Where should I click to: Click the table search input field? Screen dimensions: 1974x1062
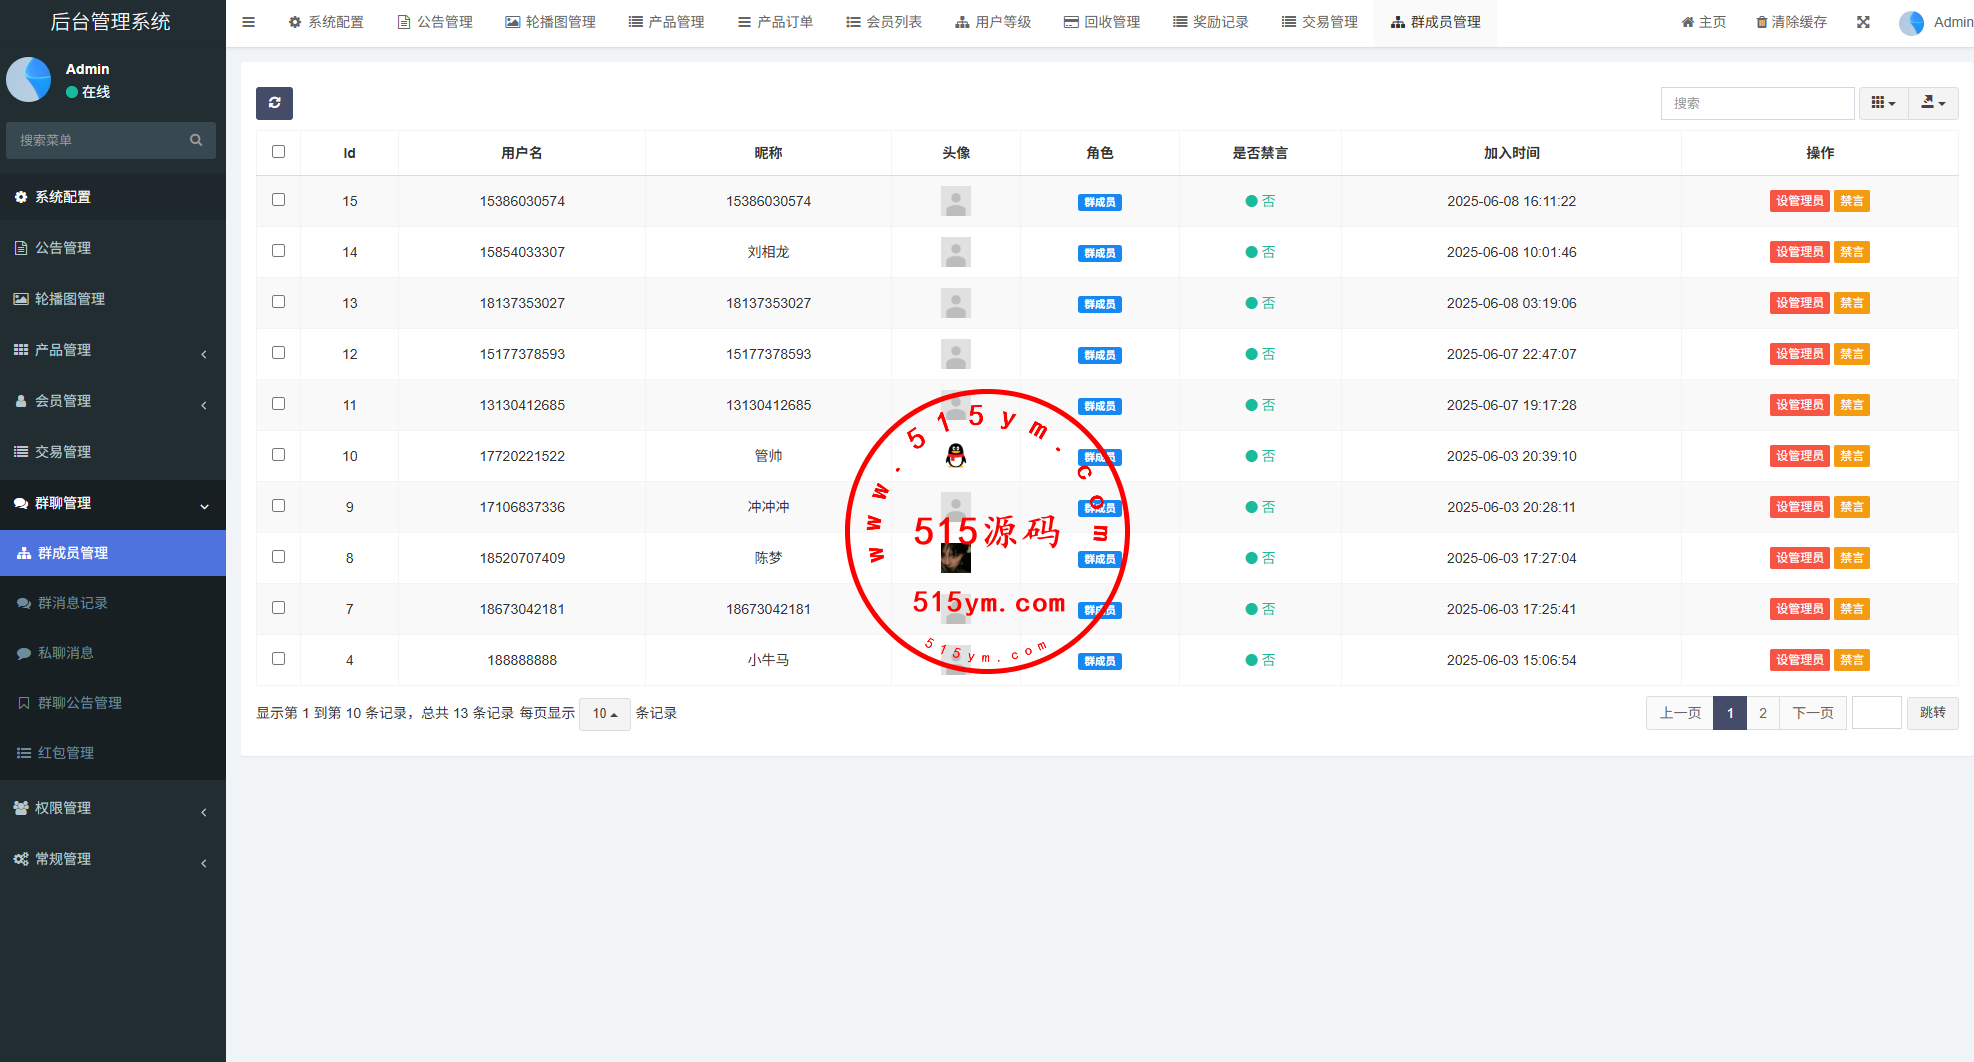point(1756,103)
